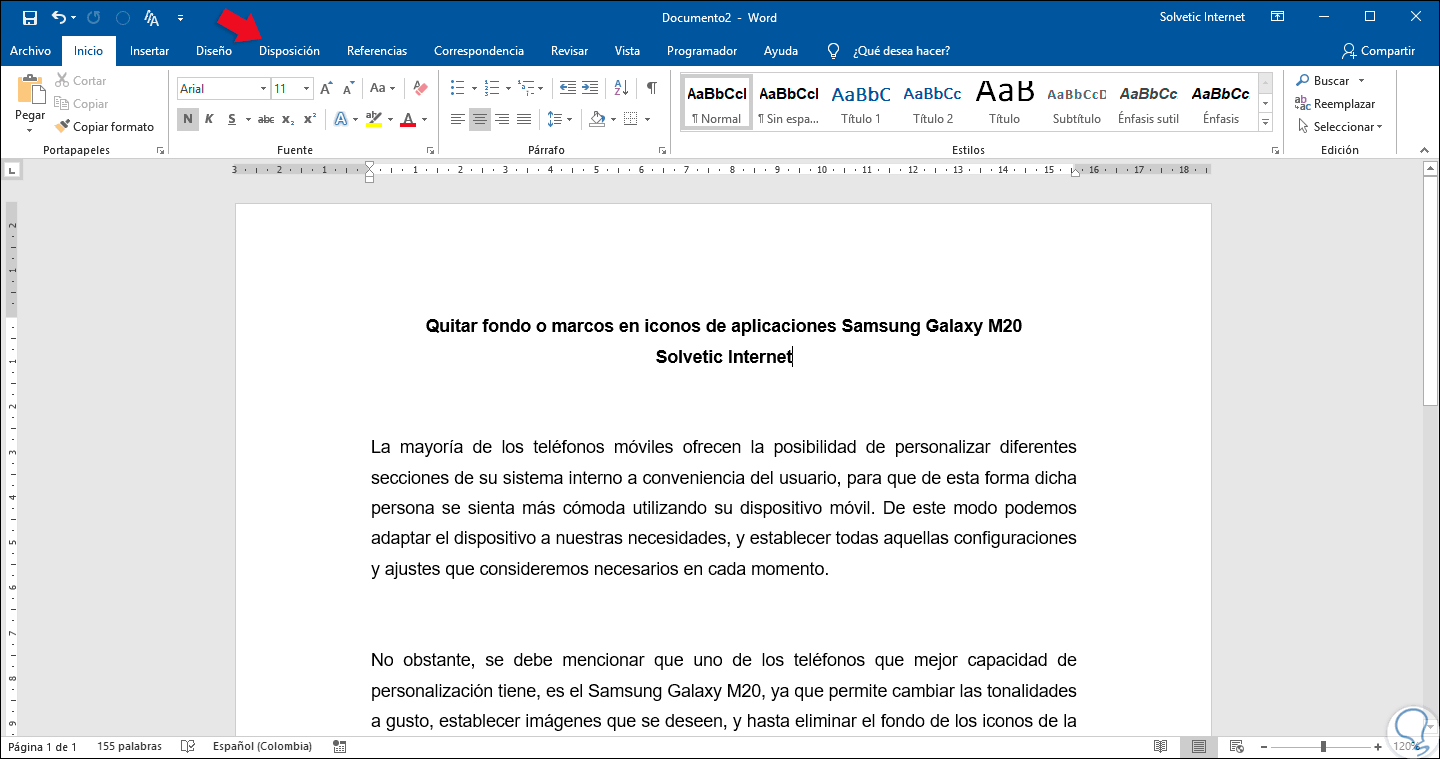Save the document from quick access toolbar

click(x=29, y=17)
